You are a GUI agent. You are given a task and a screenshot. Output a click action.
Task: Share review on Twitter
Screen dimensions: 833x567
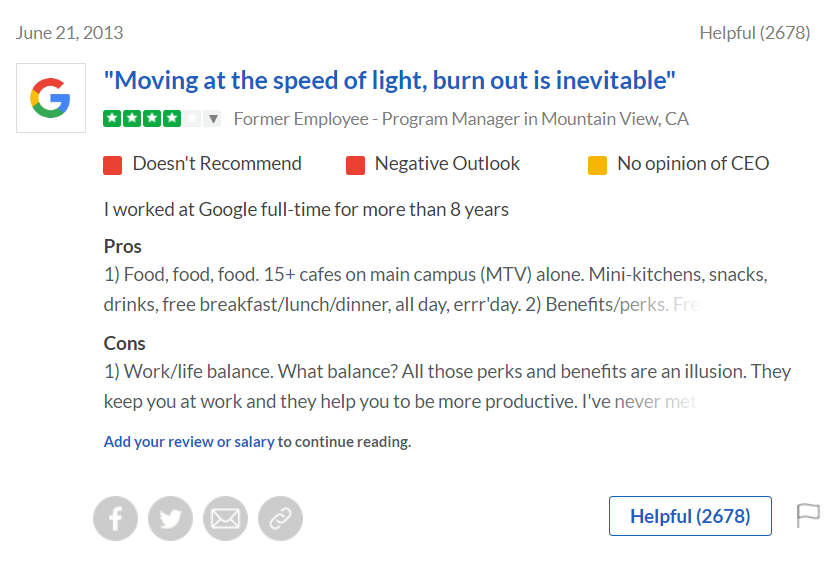click(x=170, y=518)
